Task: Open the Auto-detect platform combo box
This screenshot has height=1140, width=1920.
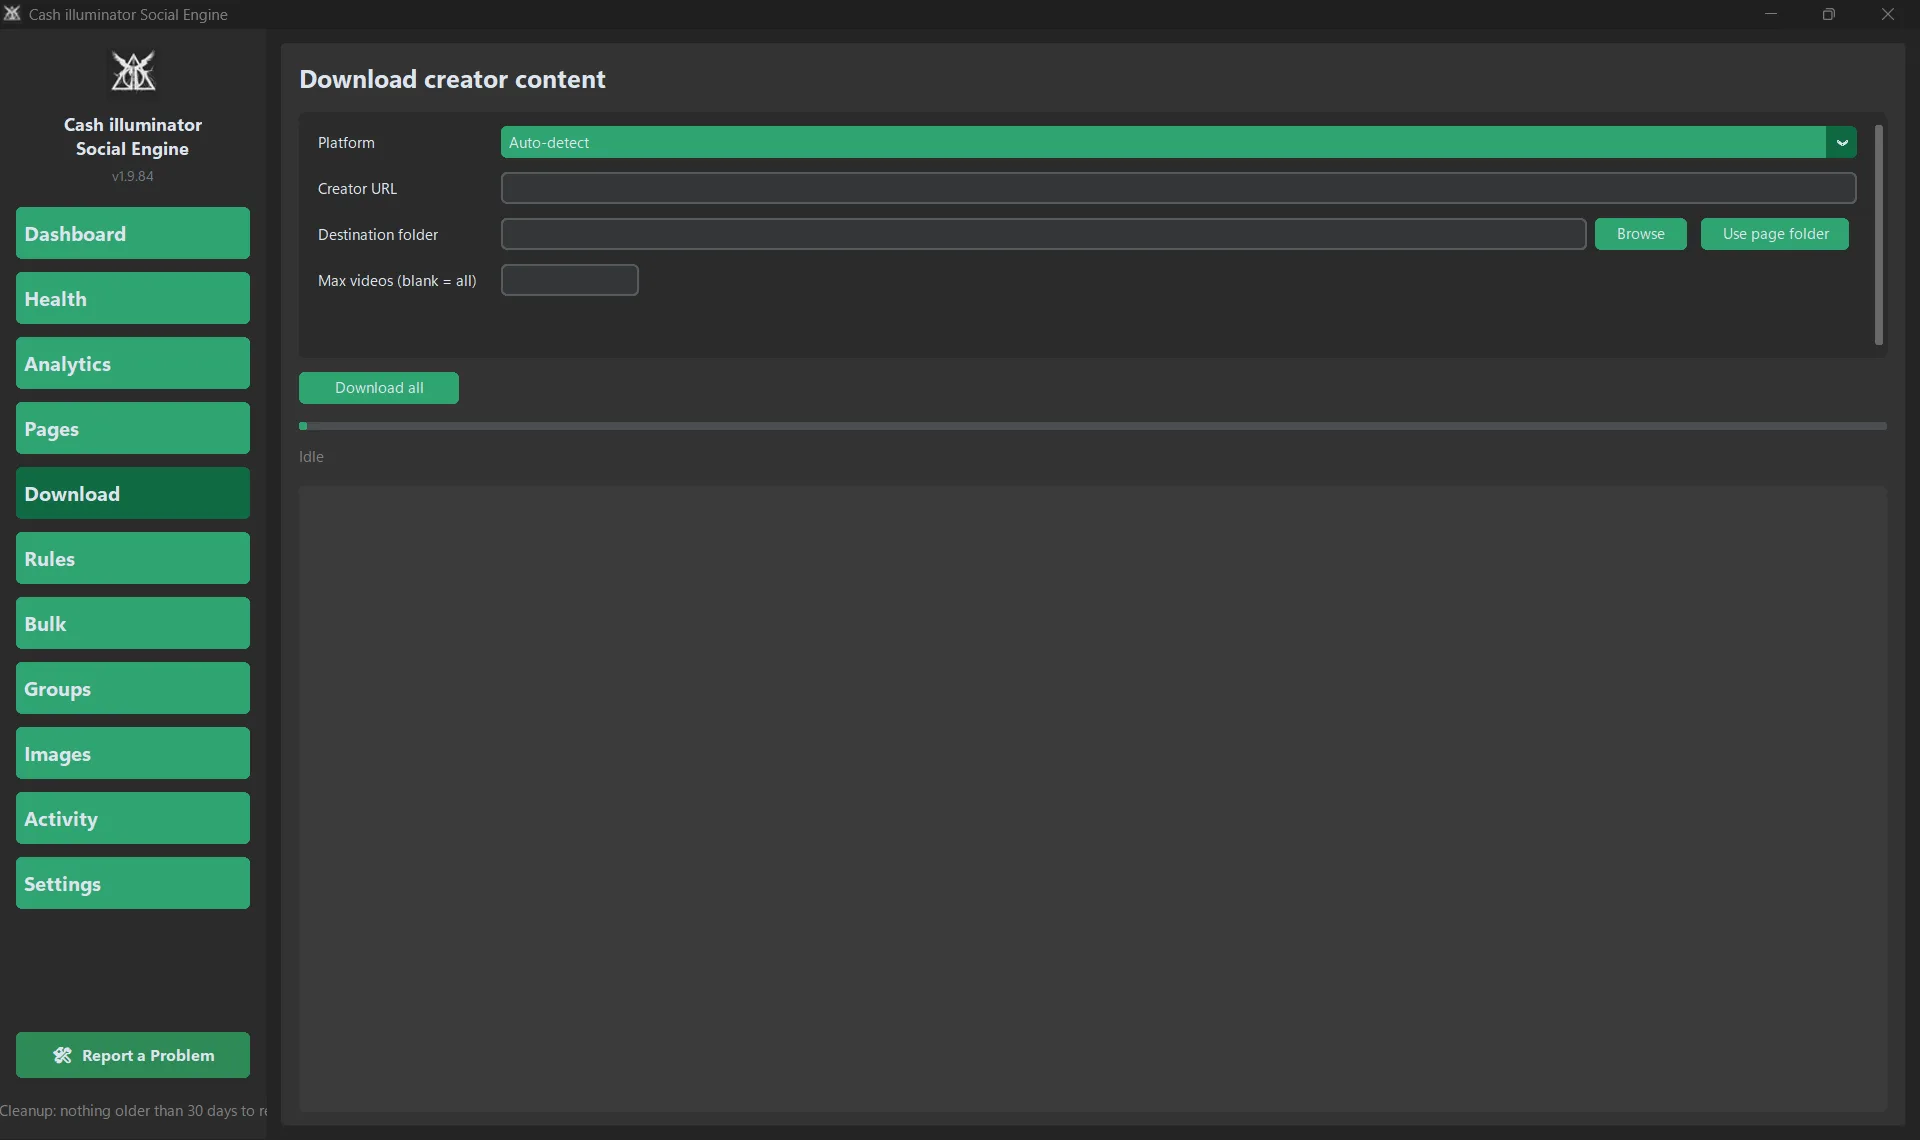Action: (1178, 142)
